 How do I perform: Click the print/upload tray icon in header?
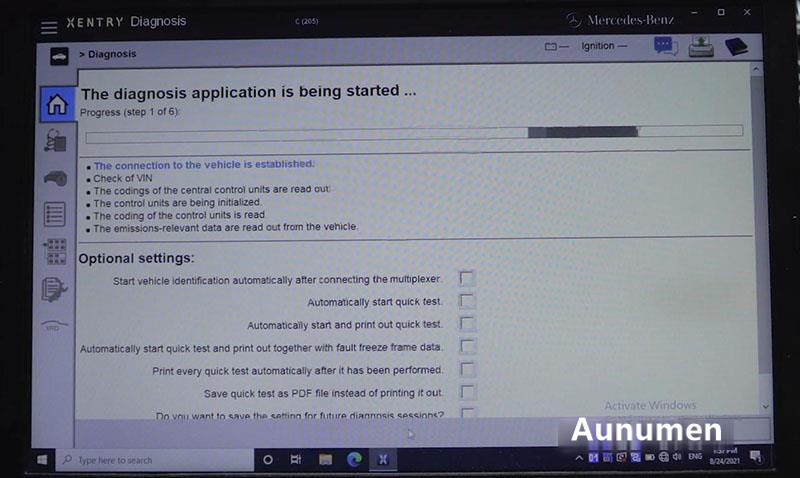click(x=701, y=46)
